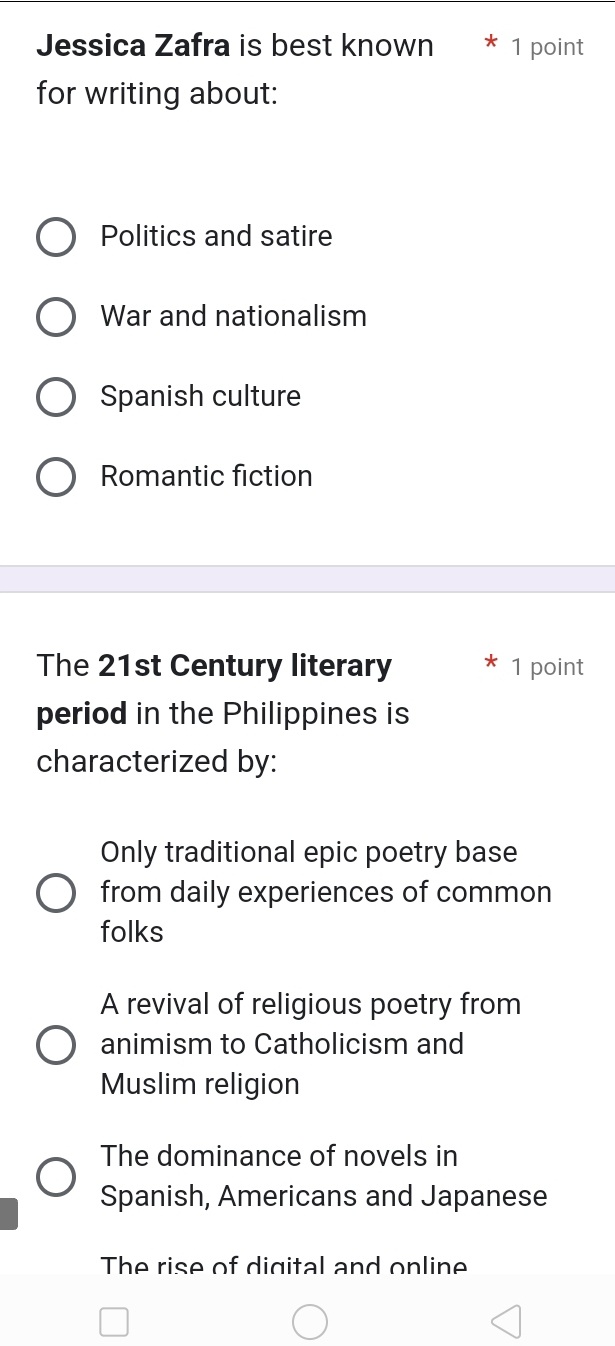This screenshot has width=615, height=1346.
Task: Click the 'Politics and satire' option text
Action: [x=217, y=237]
